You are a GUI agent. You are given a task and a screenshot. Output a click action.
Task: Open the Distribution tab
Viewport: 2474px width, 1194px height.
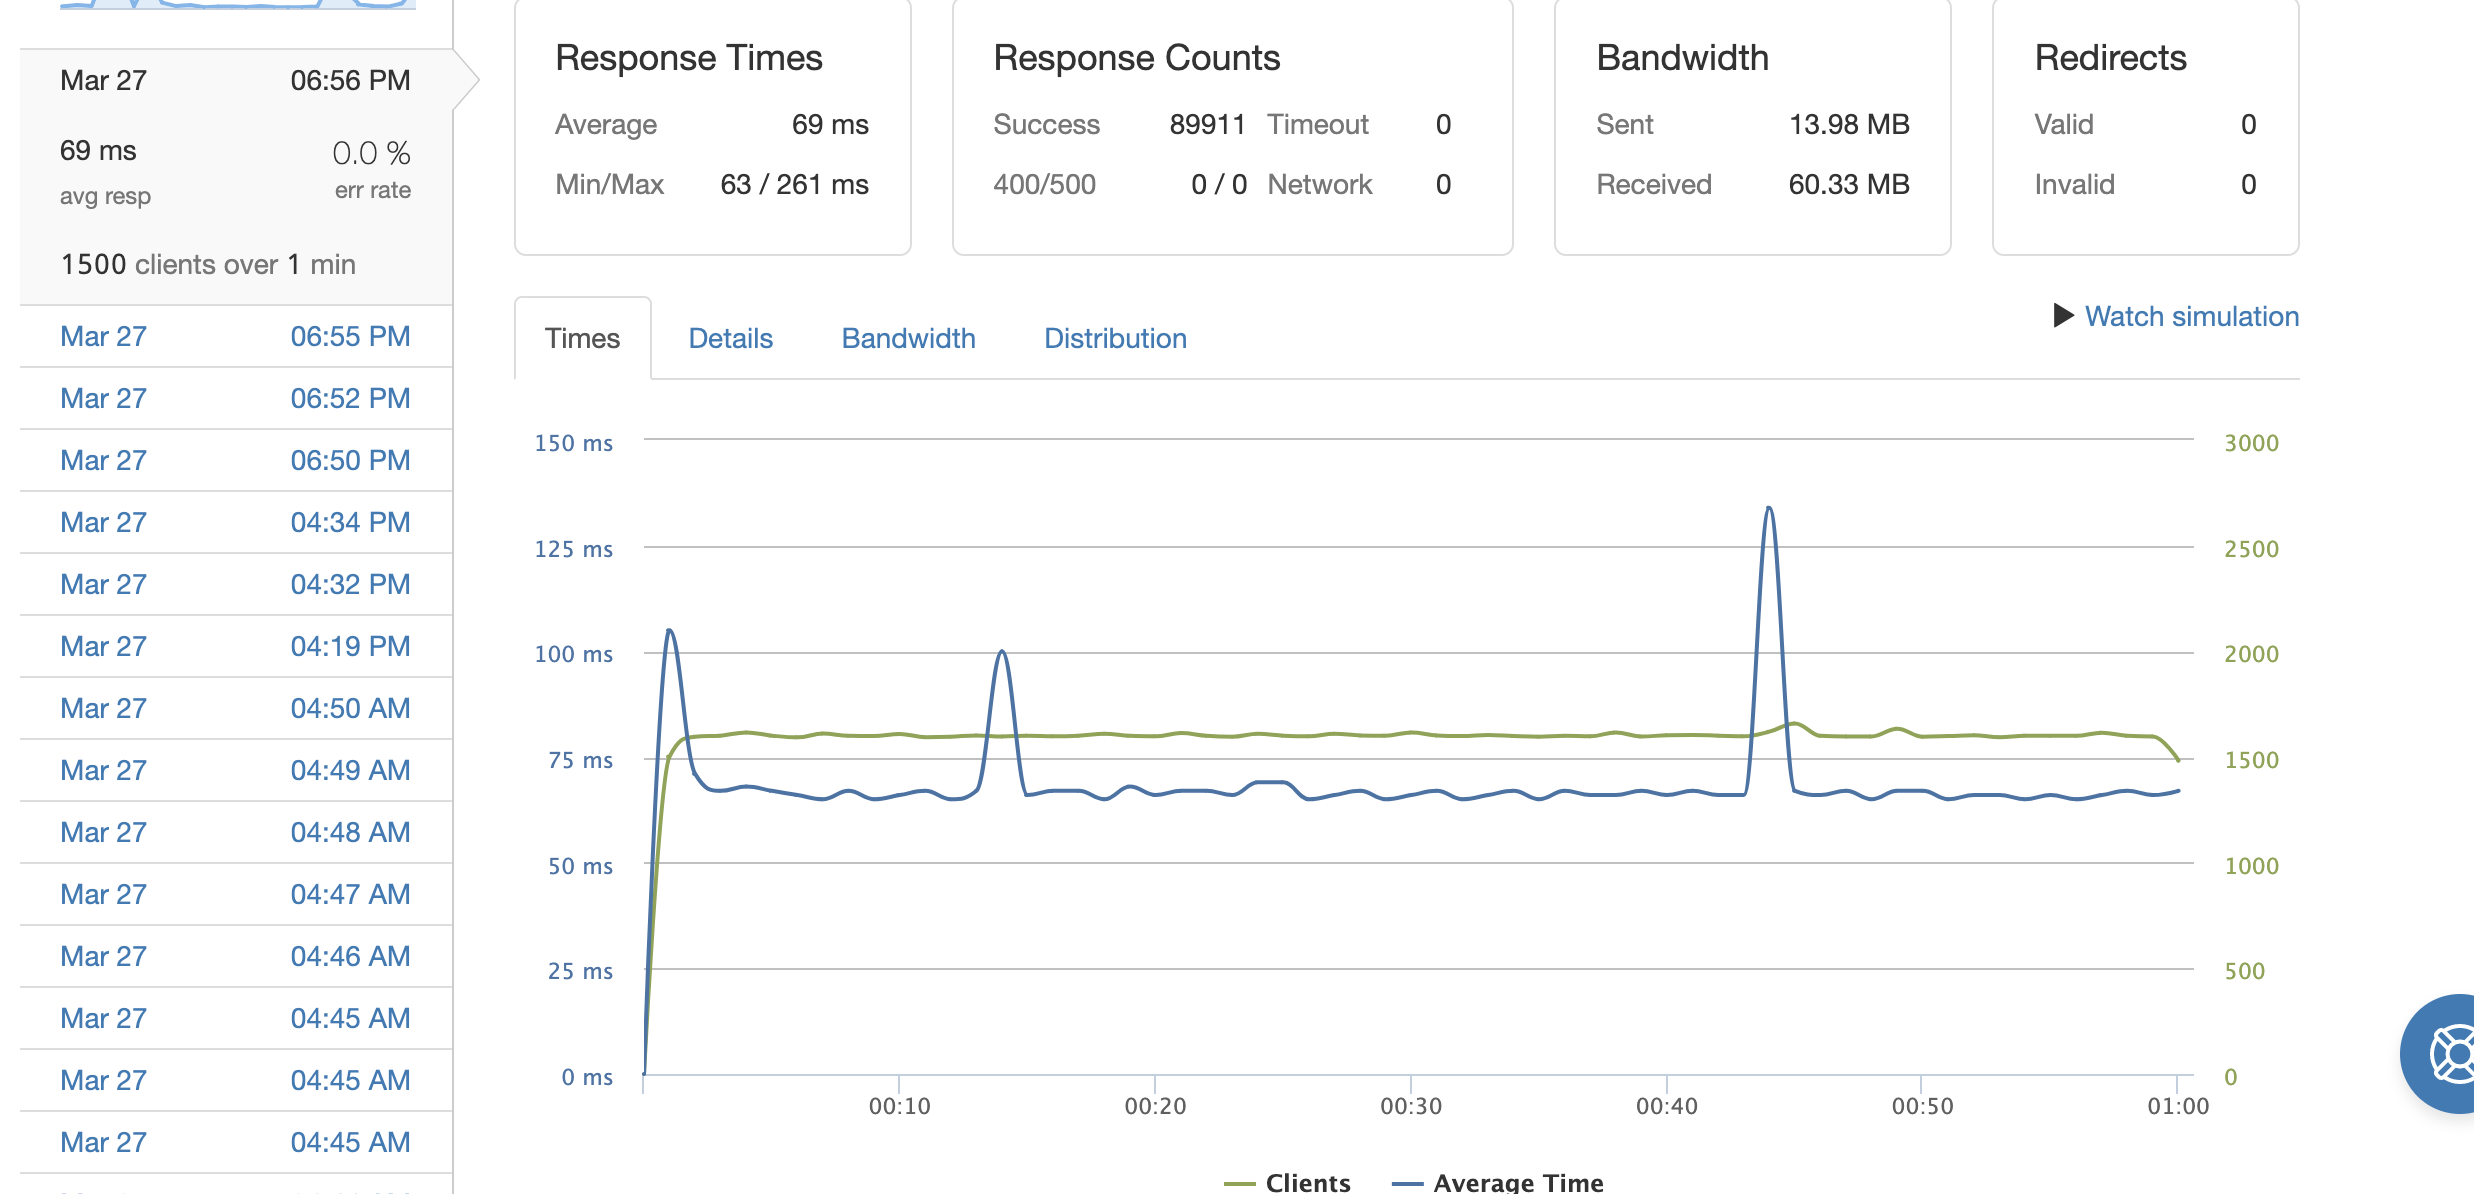(x=1115, y=338)
